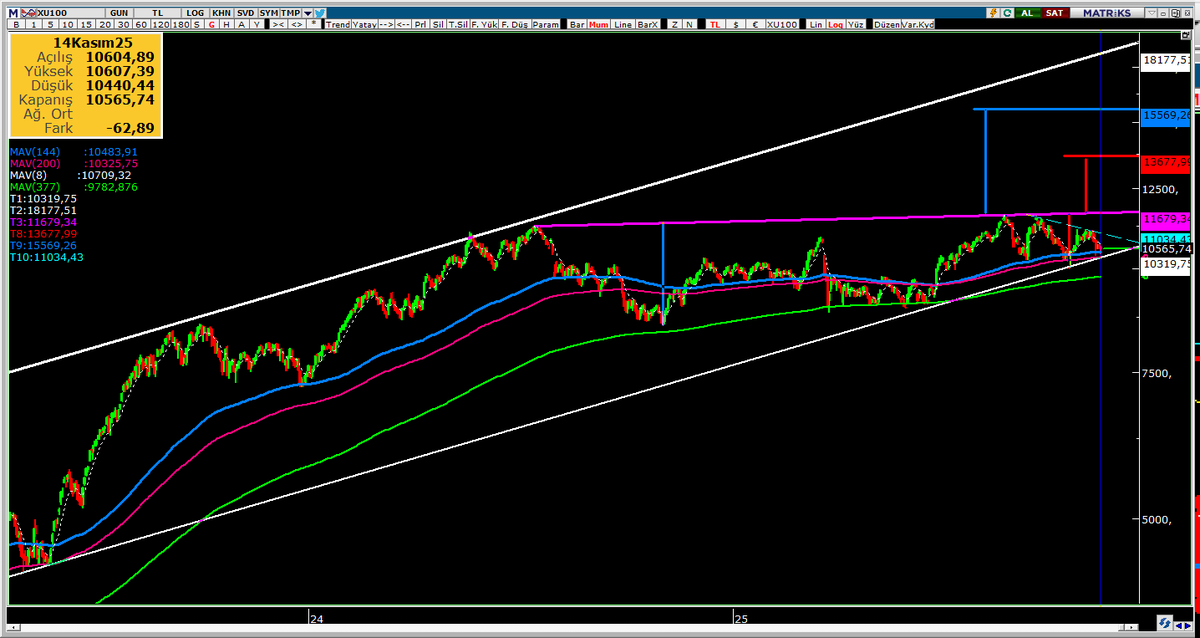Switch scale to percent 'Yüz'
The height and width of the screenshot is (638, 1200).
point(857,24)
